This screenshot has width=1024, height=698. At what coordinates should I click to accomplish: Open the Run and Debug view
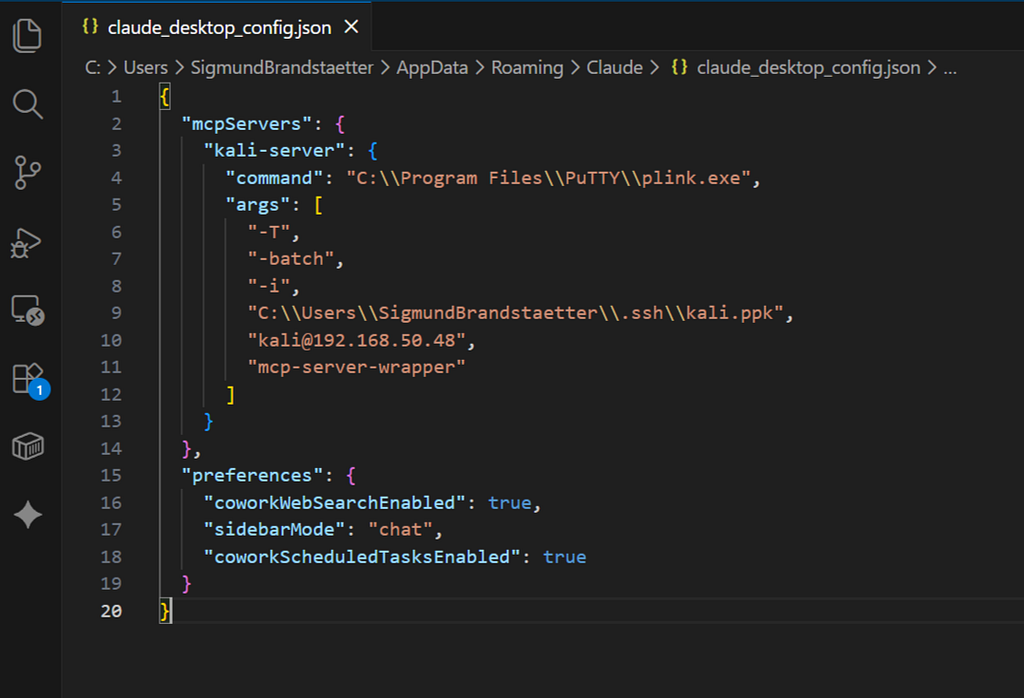(x=26, y=243)
